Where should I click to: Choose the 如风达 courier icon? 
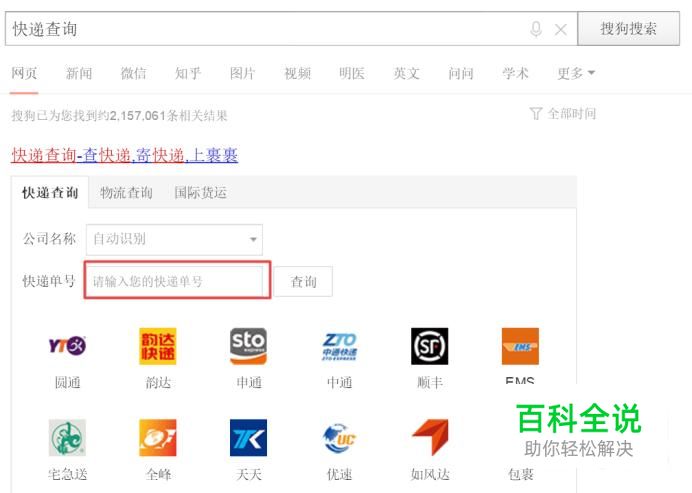point(430,437)
